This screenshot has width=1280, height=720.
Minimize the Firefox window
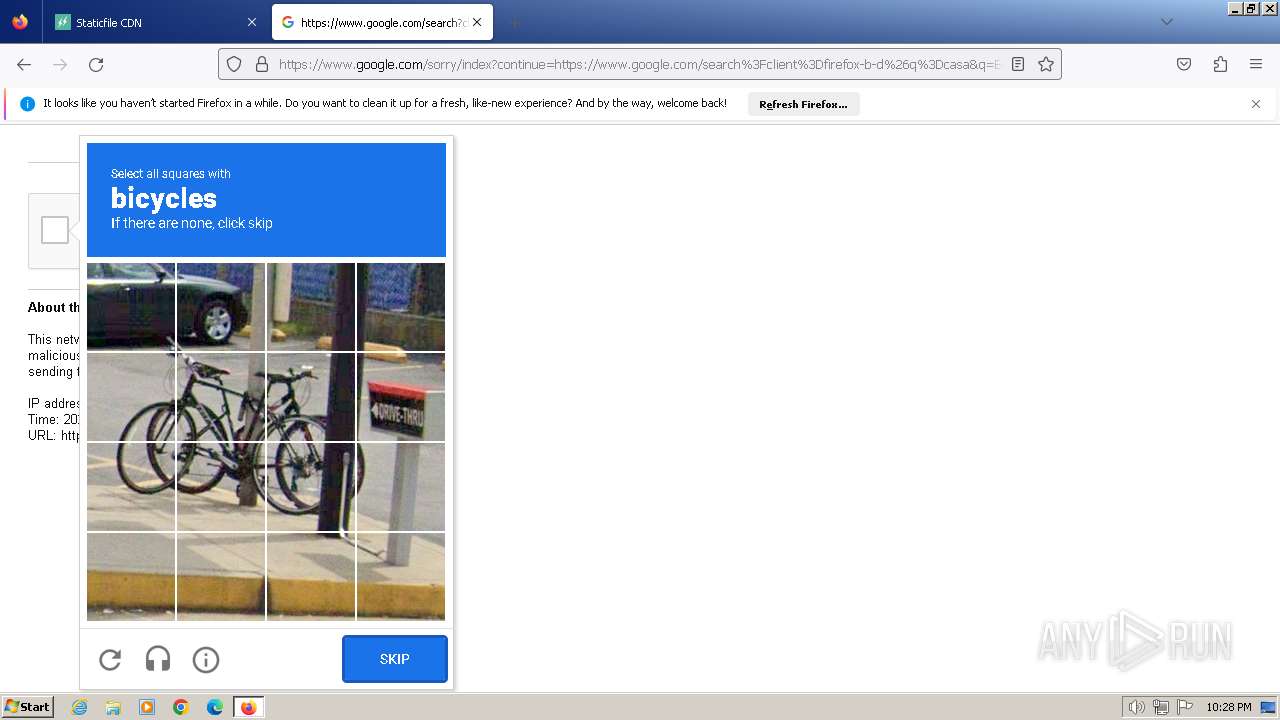pyautogui.click(x=1236, y=8)
